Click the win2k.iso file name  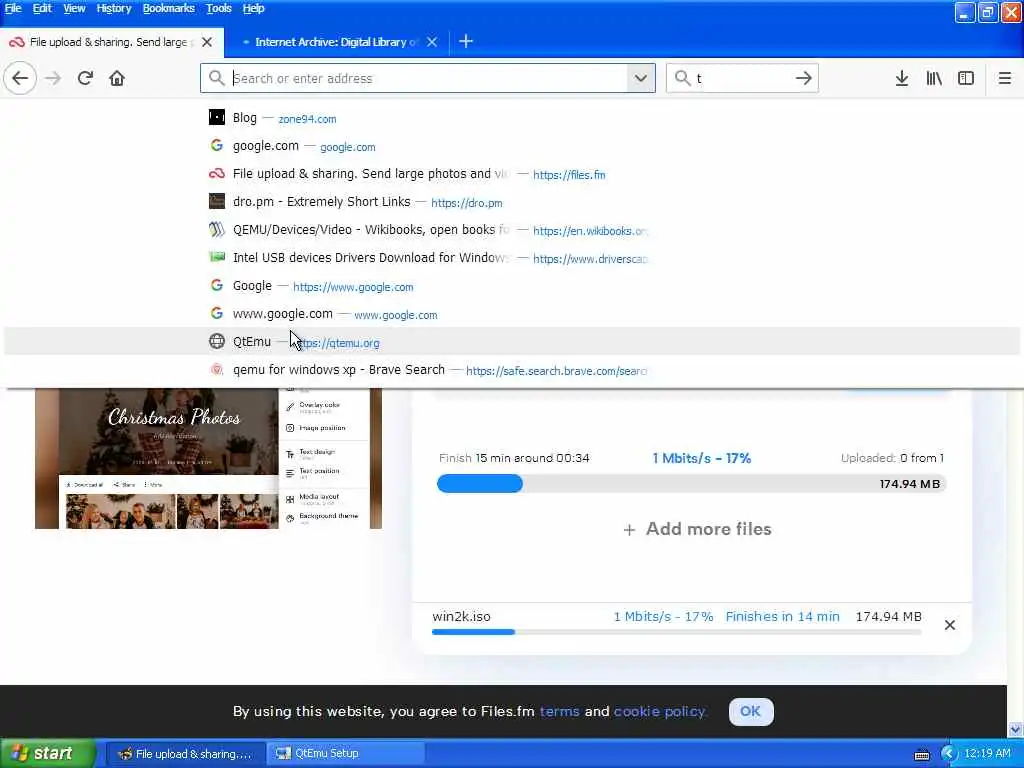tap(461, 616)
